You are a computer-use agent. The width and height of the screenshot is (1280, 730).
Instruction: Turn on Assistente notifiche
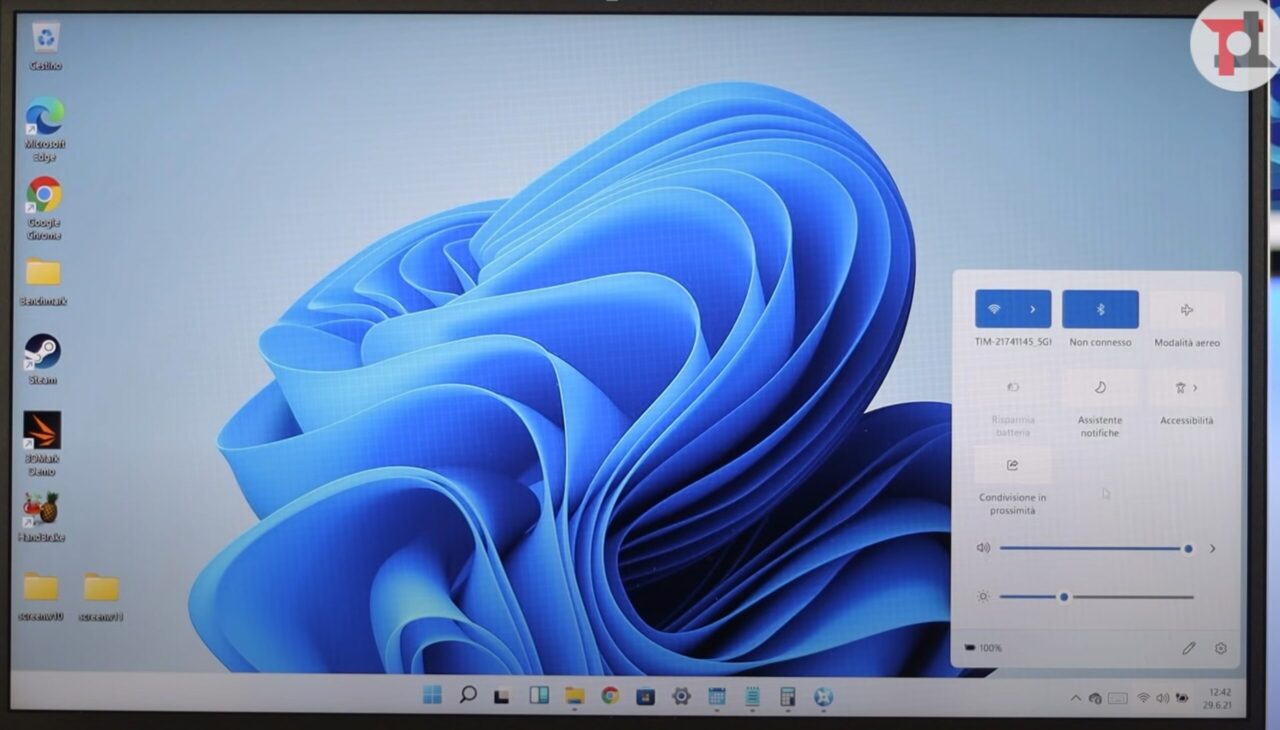(1100, 388)
